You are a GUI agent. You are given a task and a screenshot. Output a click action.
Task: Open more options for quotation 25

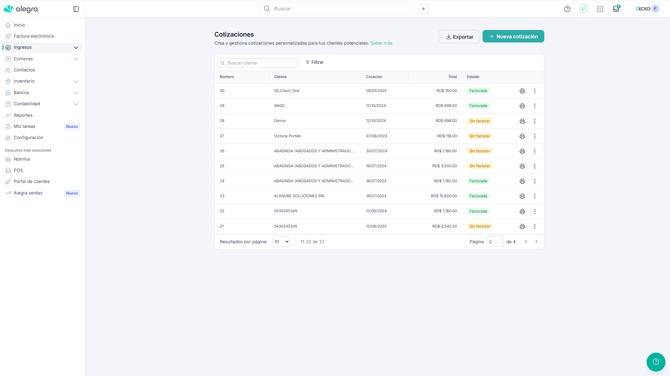click(x=535, y=166)
